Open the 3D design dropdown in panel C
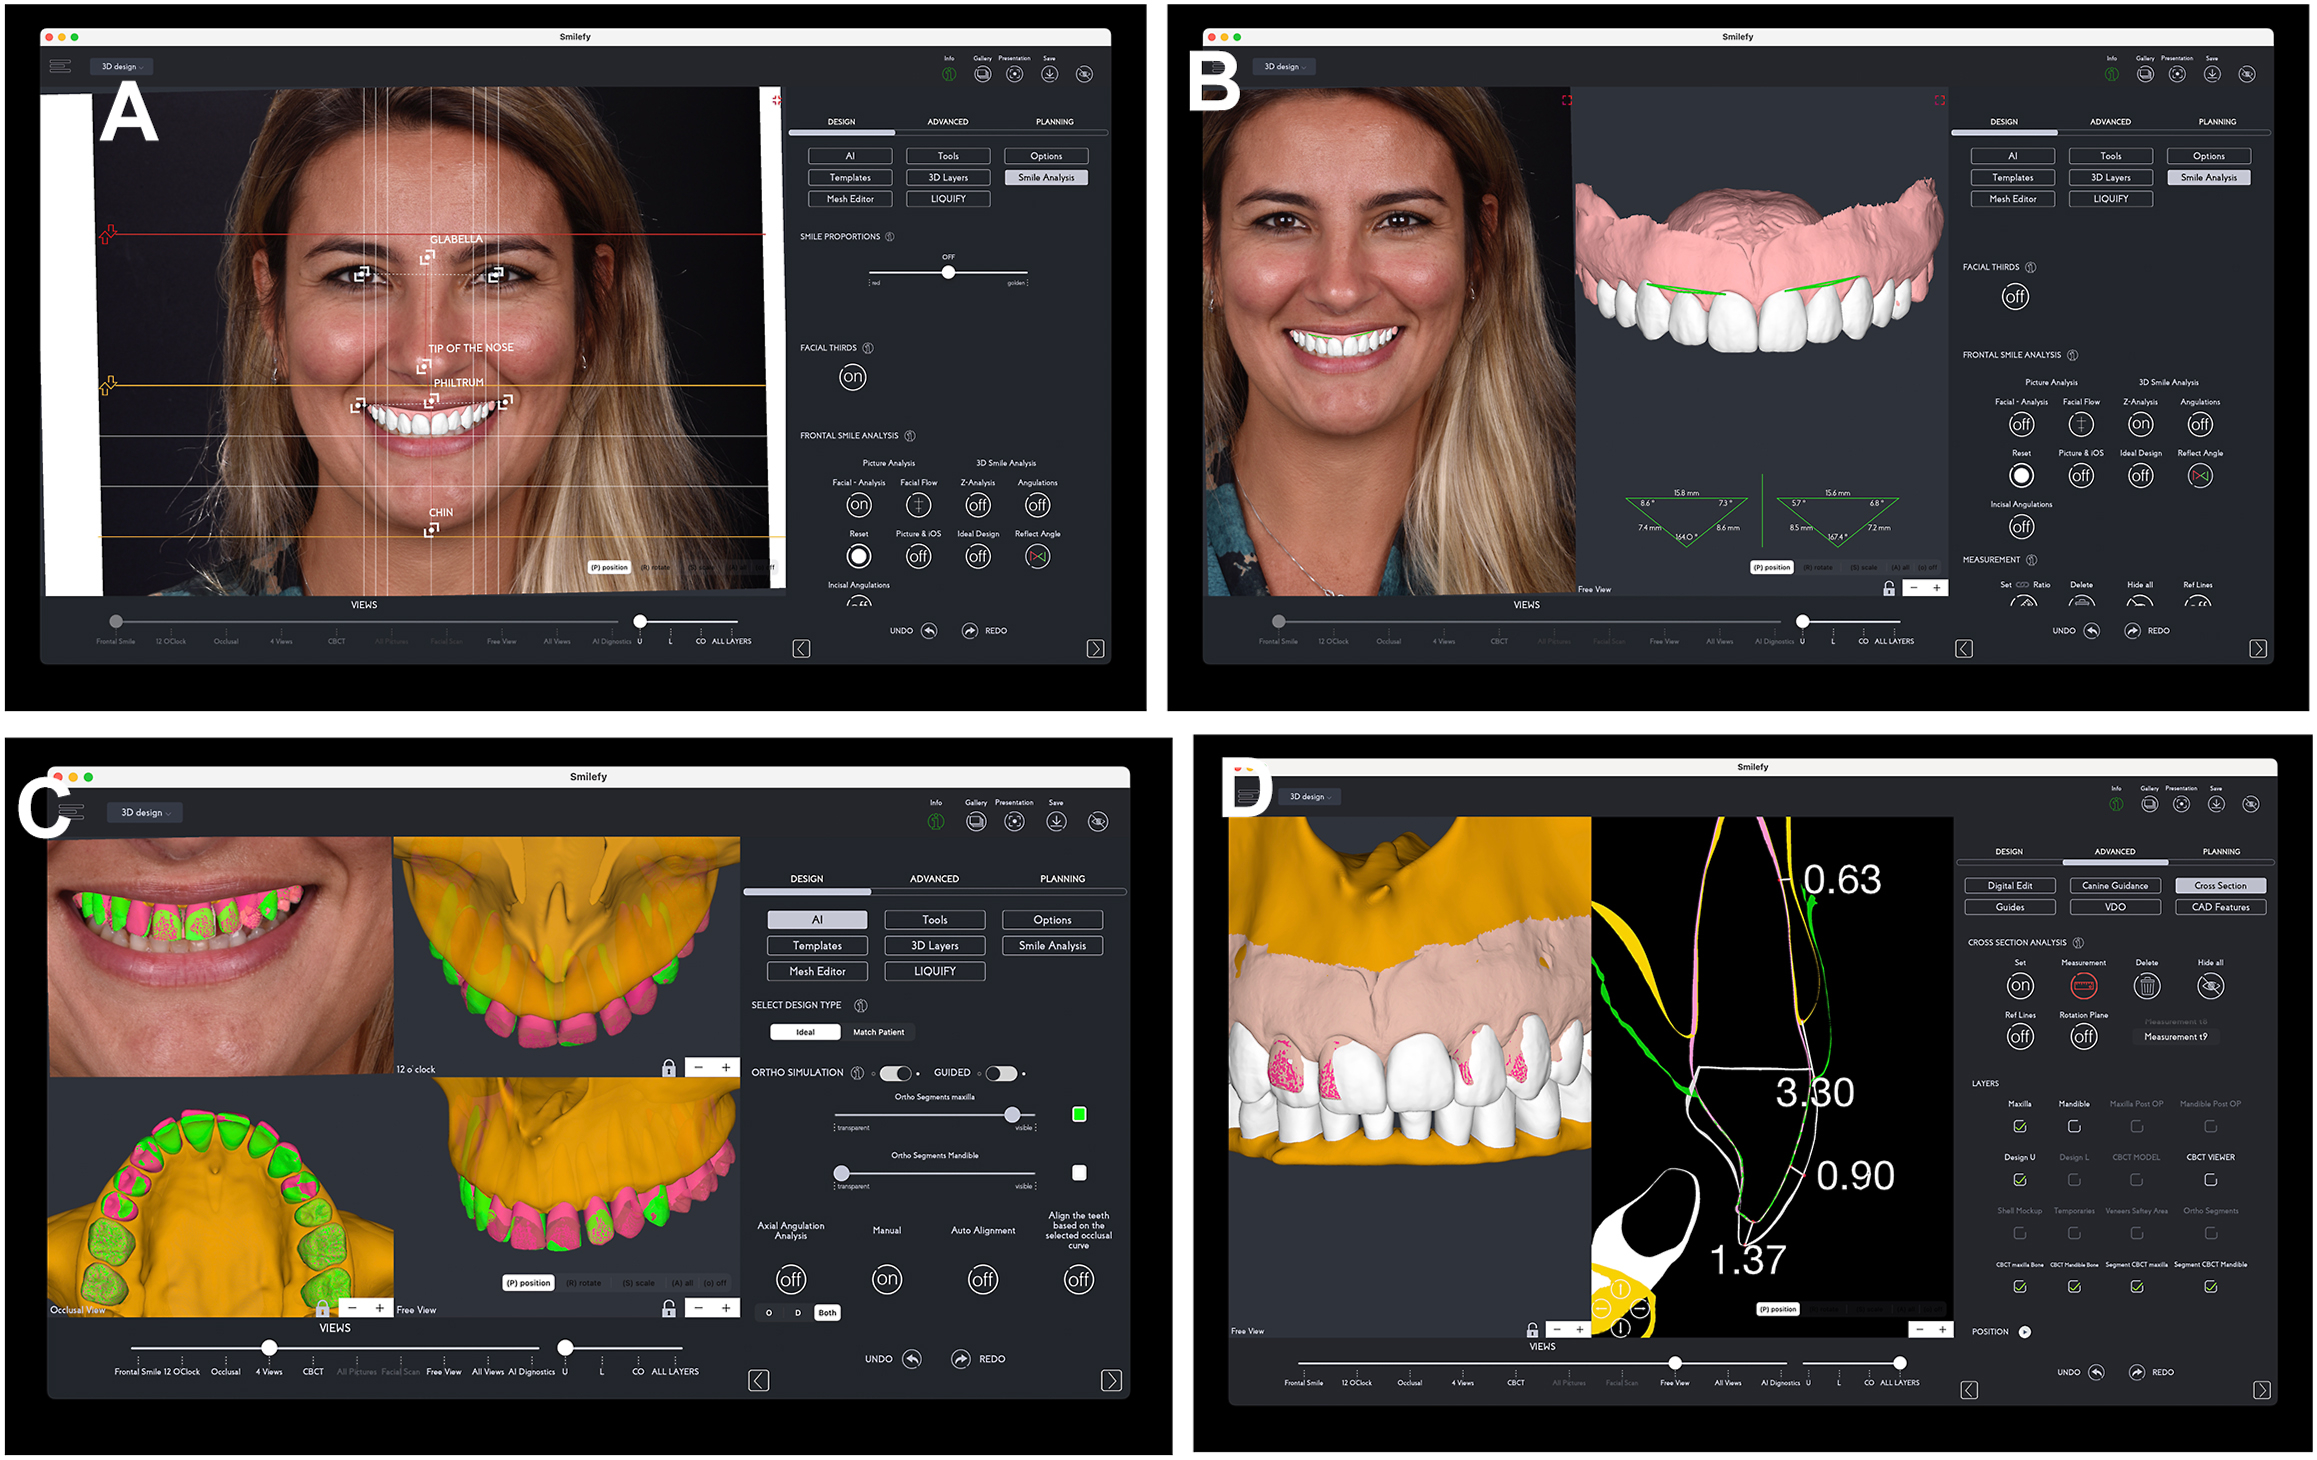This screenshot has width=2317, height=1460. coord(145,812)
